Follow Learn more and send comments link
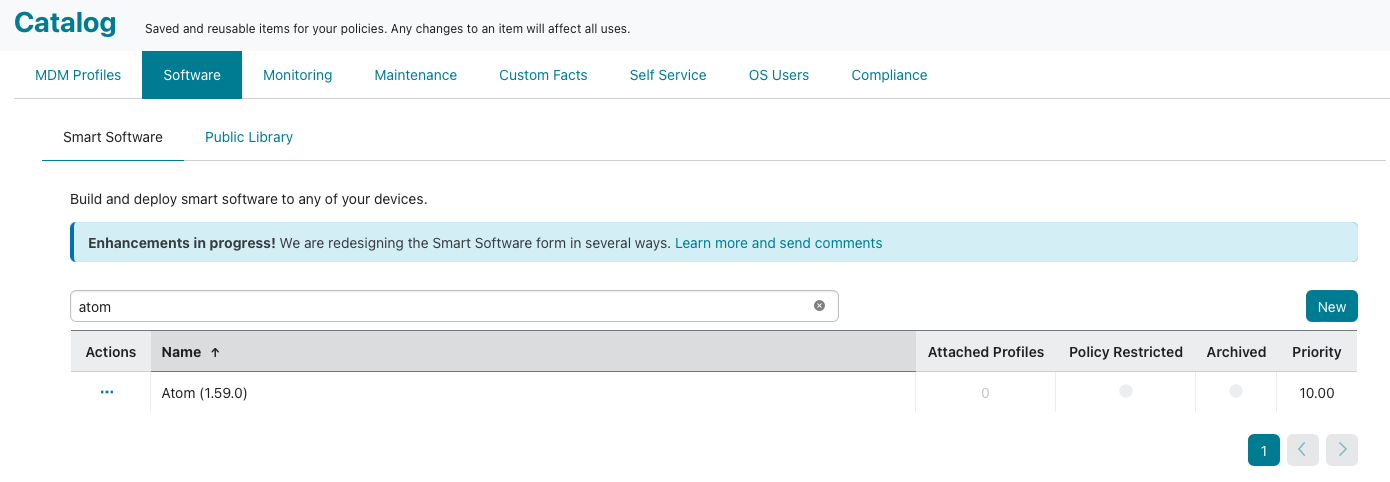Image resolution: width=1390 pixels, height=482 pixels. 779,243
